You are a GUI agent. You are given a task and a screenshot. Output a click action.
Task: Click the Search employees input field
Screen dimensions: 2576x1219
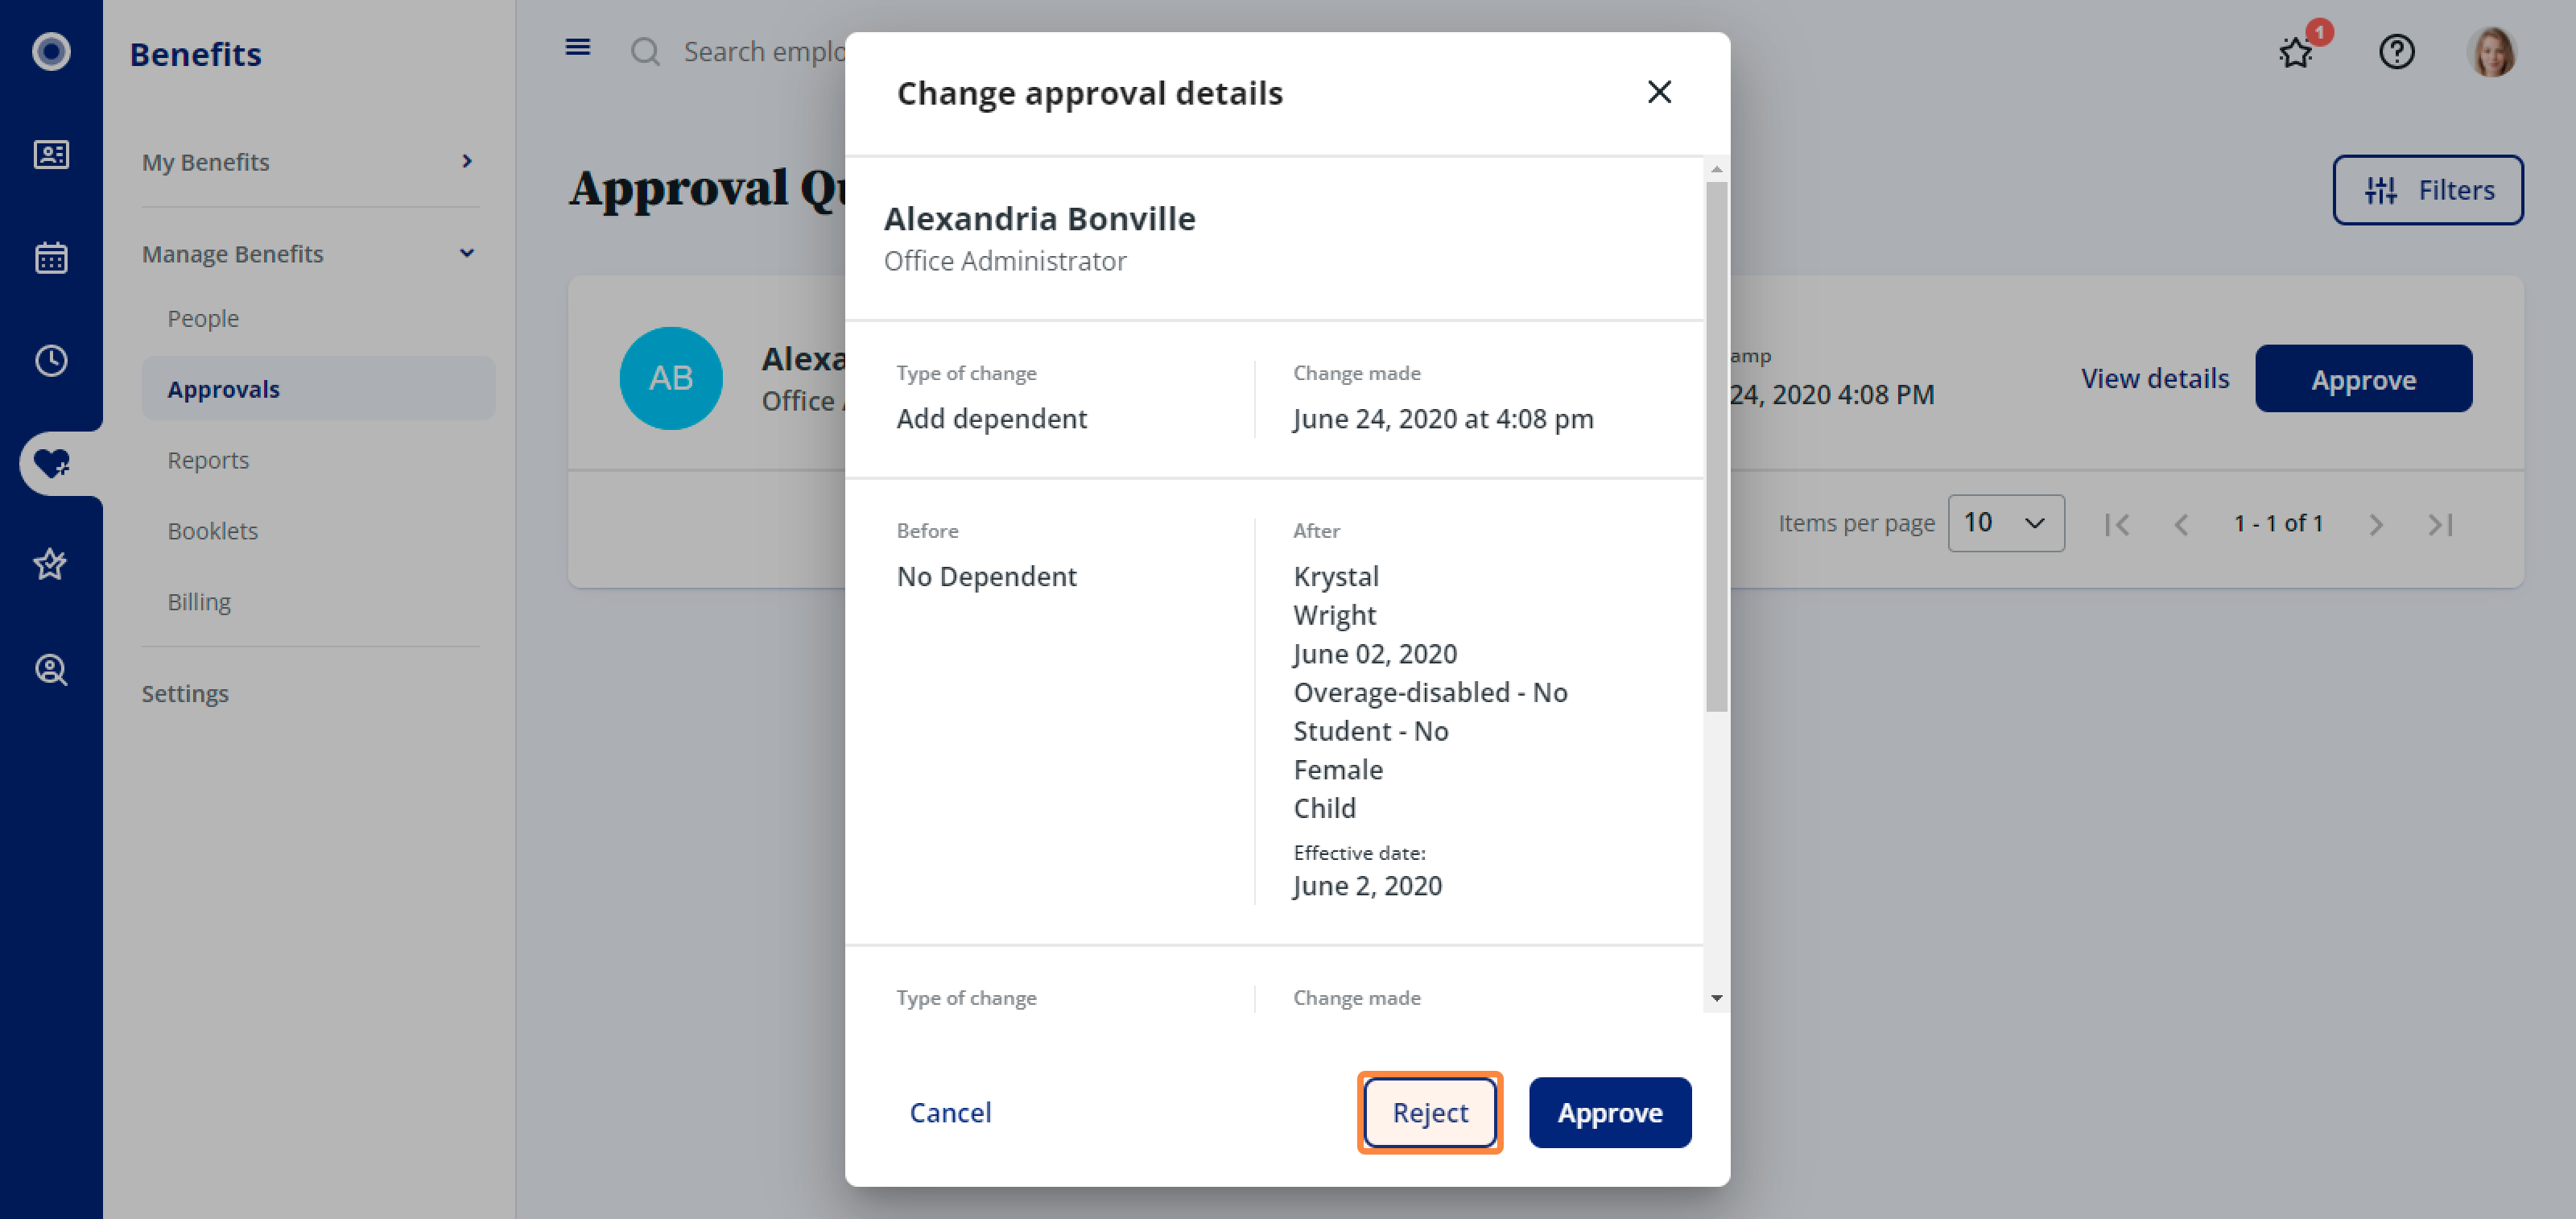point(764,51)
